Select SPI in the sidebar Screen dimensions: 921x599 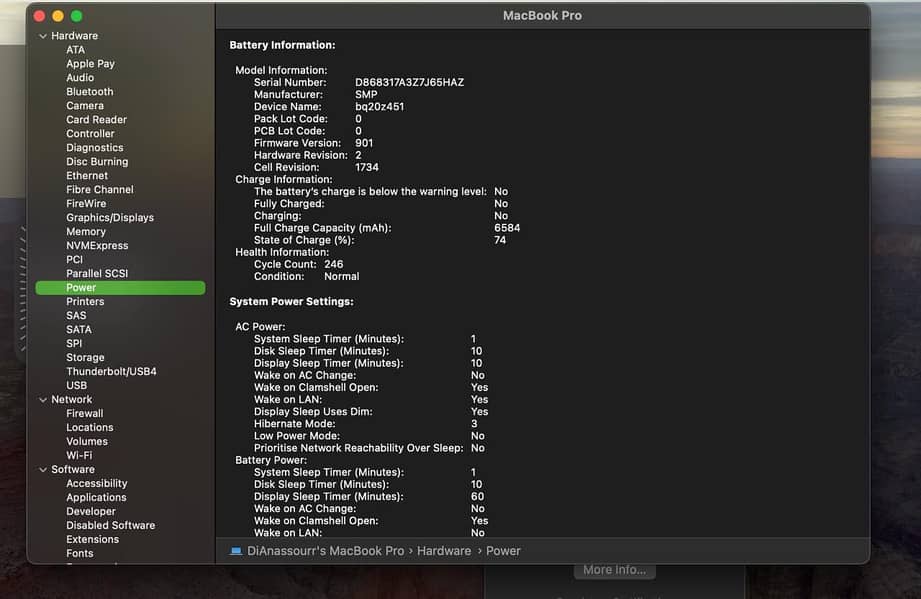click(74, 344)
